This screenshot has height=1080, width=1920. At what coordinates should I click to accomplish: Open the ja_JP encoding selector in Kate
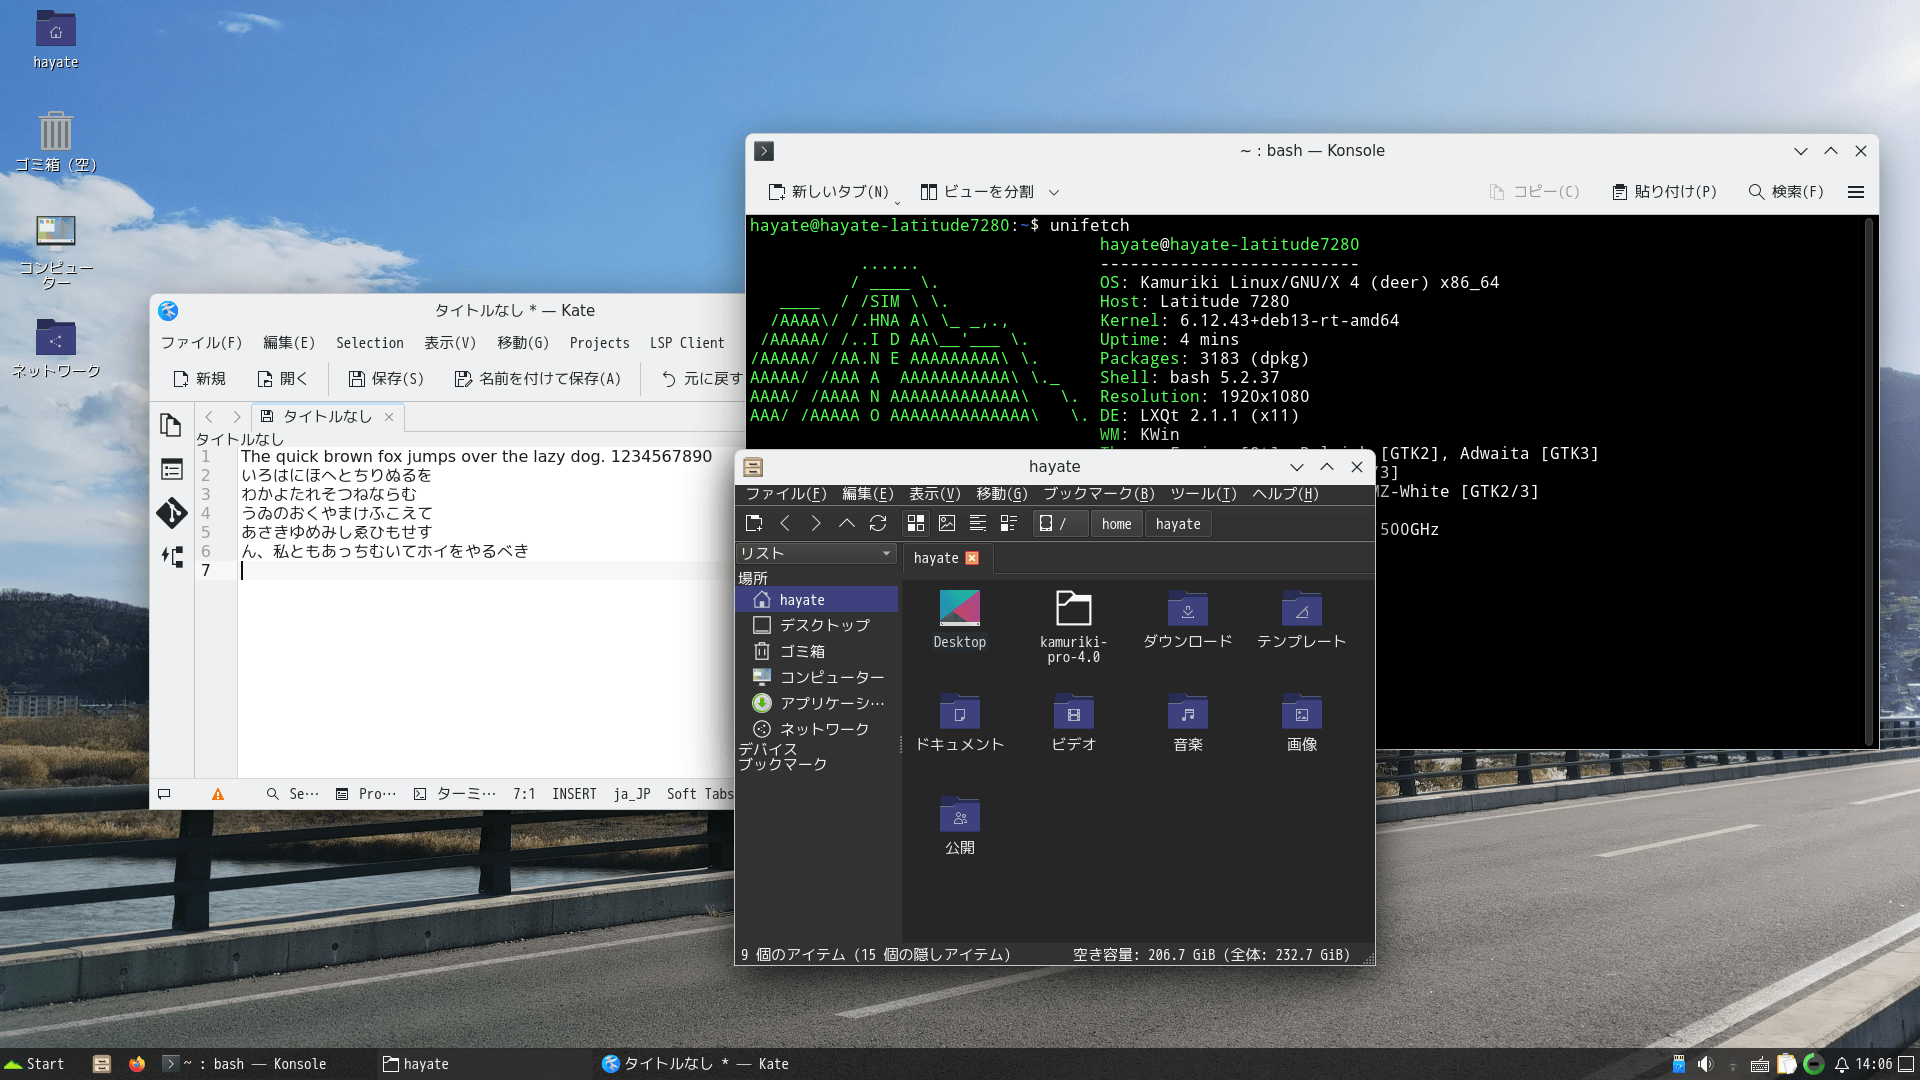click(632, 794)
